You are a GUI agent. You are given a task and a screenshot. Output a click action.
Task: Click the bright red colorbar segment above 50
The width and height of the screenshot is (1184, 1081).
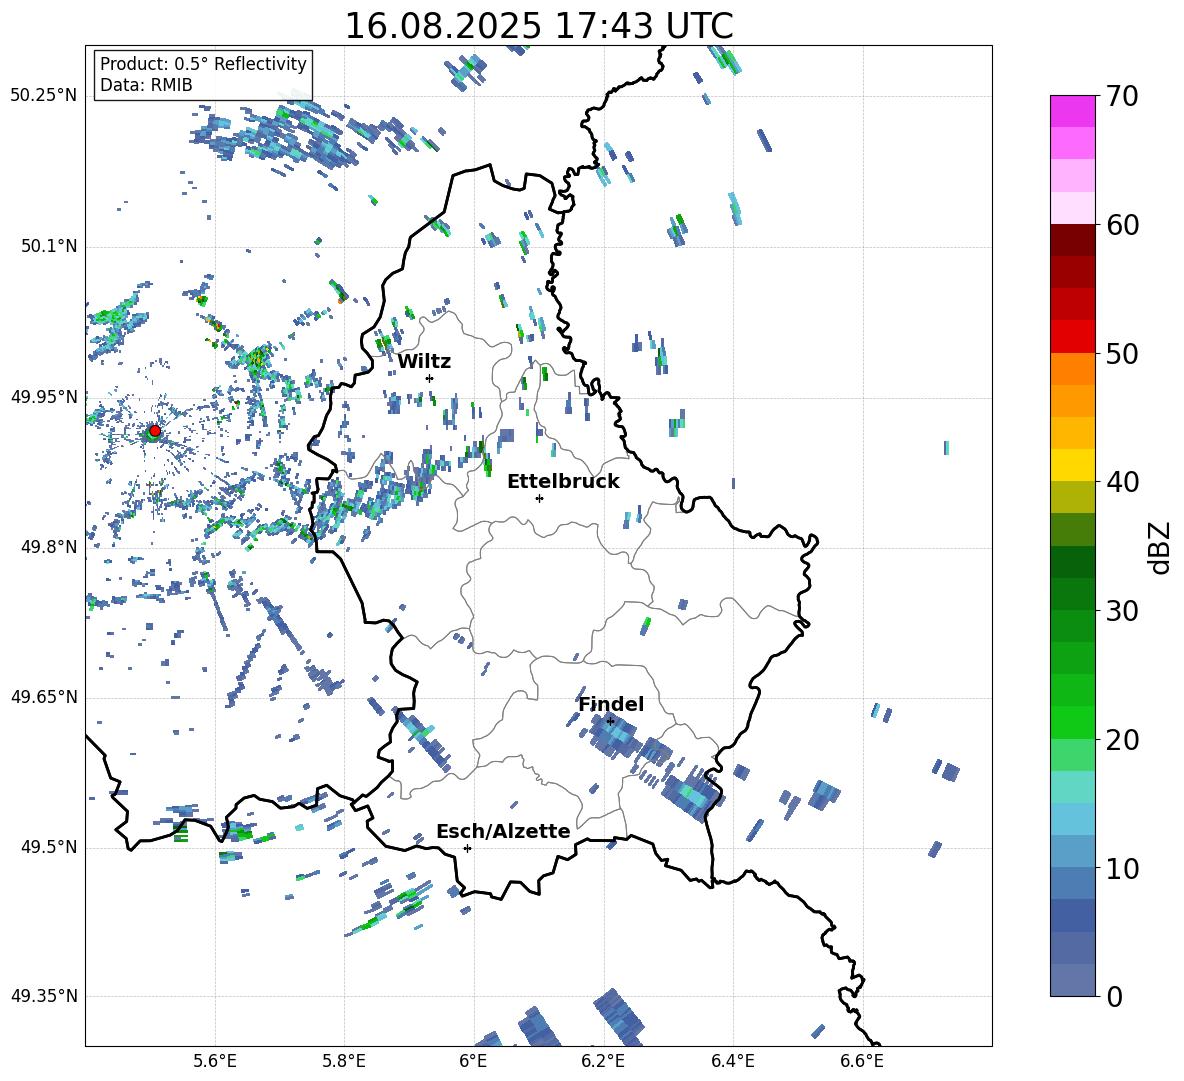(1072, 337)
